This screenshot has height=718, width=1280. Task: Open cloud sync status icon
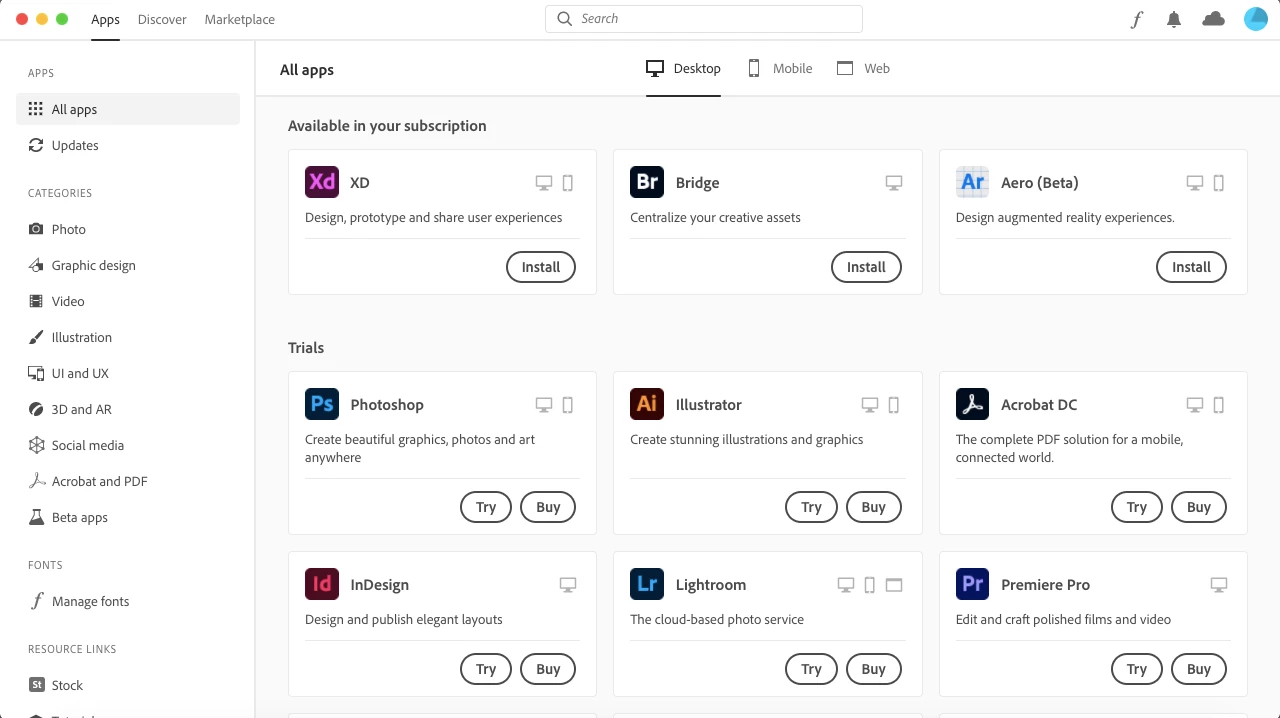tap(1213, 19)
